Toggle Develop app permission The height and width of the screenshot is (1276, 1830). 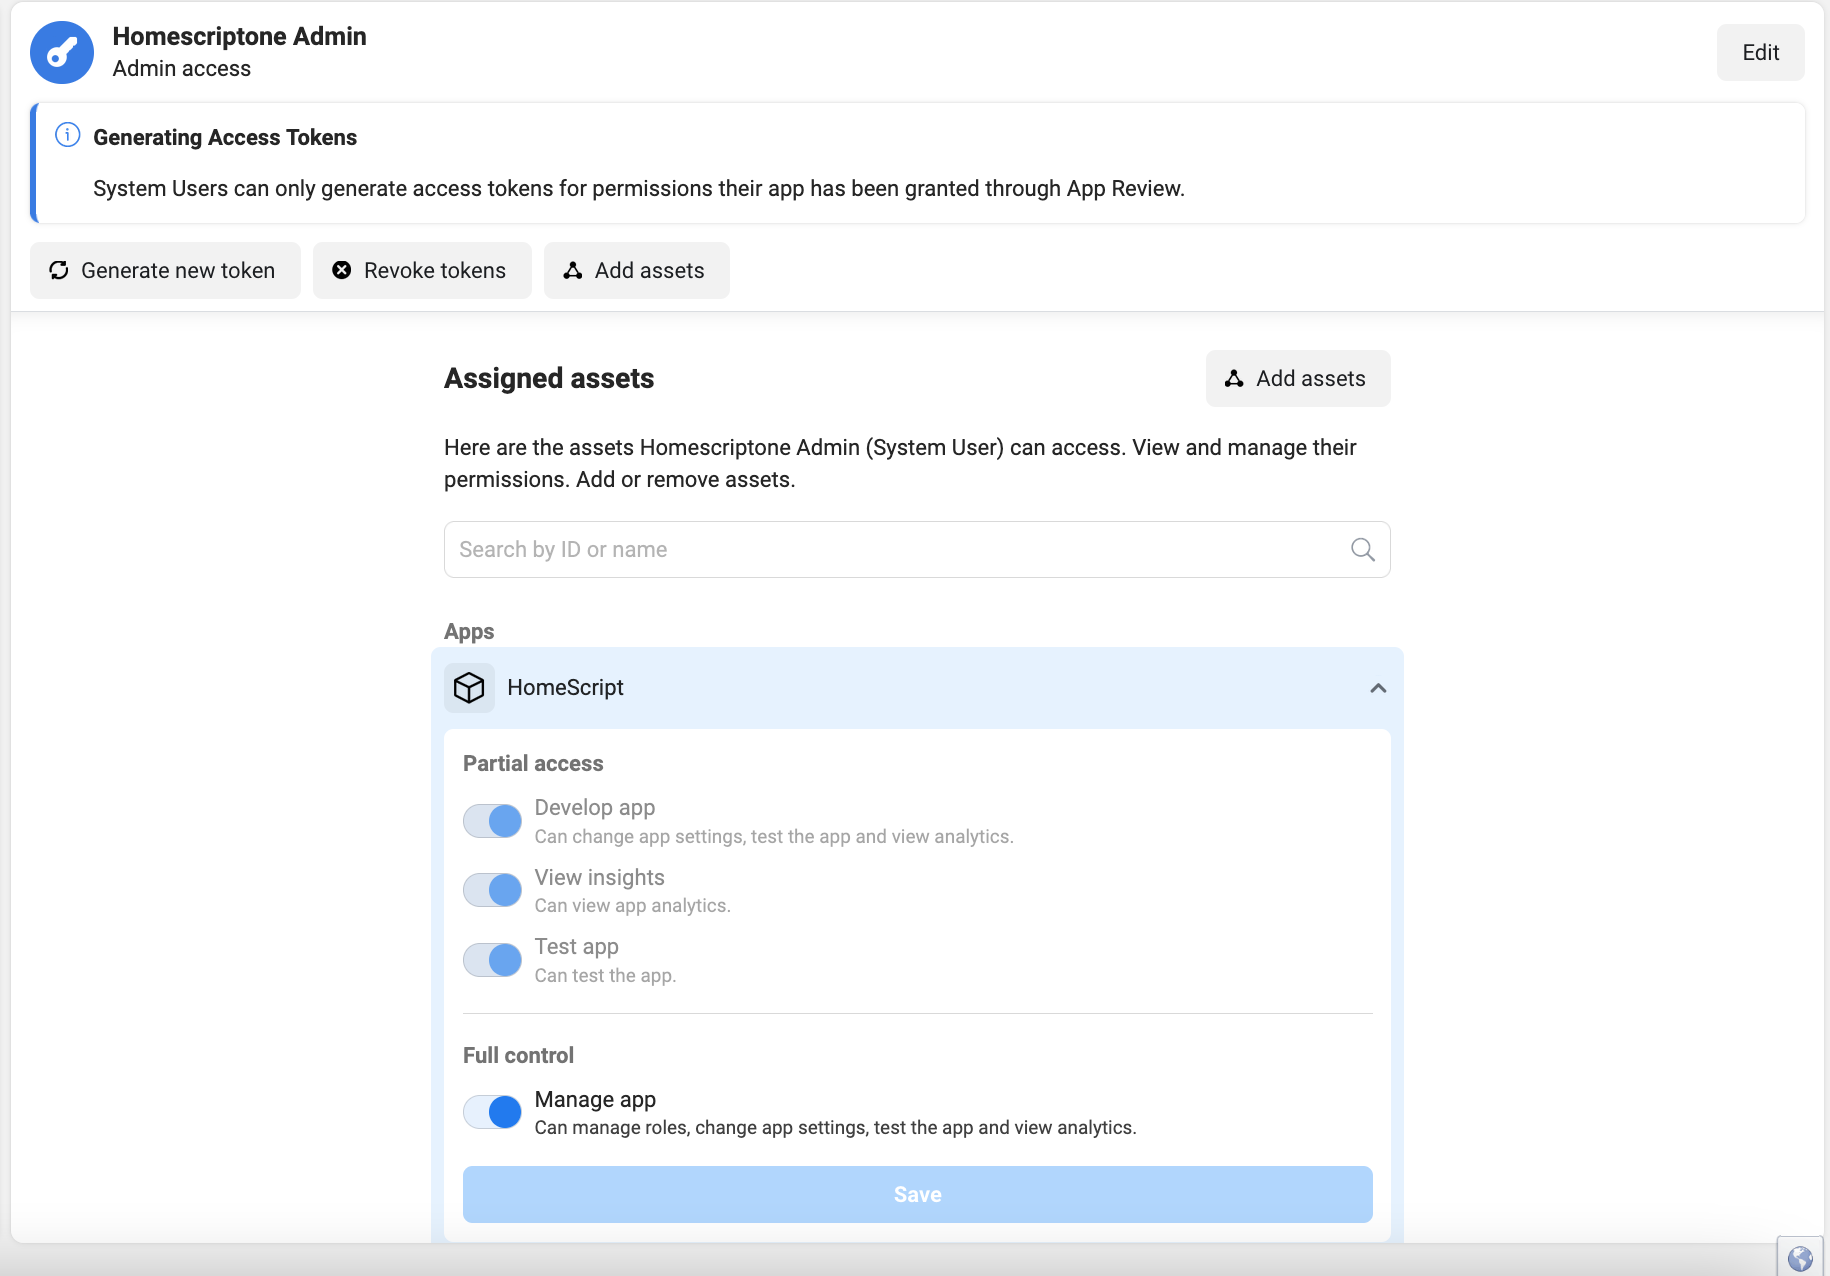[492, 821]
